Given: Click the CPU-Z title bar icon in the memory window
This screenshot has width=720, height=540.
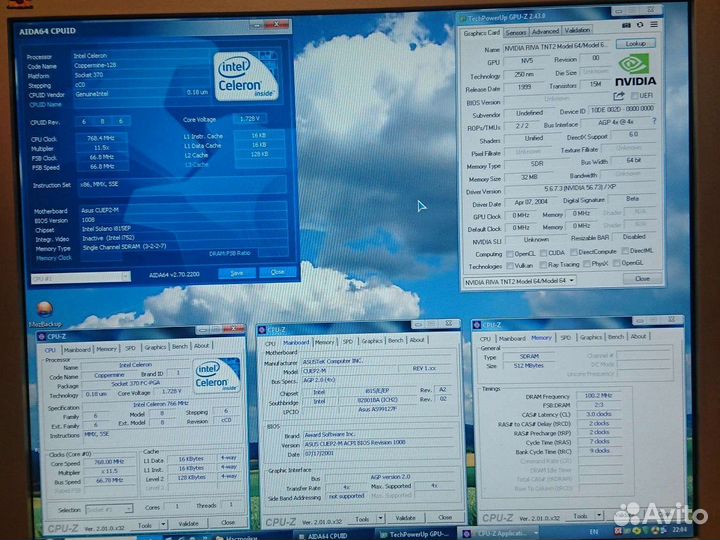Looking at the screenshot, I should pyautogui.click(x=477, y=325).
